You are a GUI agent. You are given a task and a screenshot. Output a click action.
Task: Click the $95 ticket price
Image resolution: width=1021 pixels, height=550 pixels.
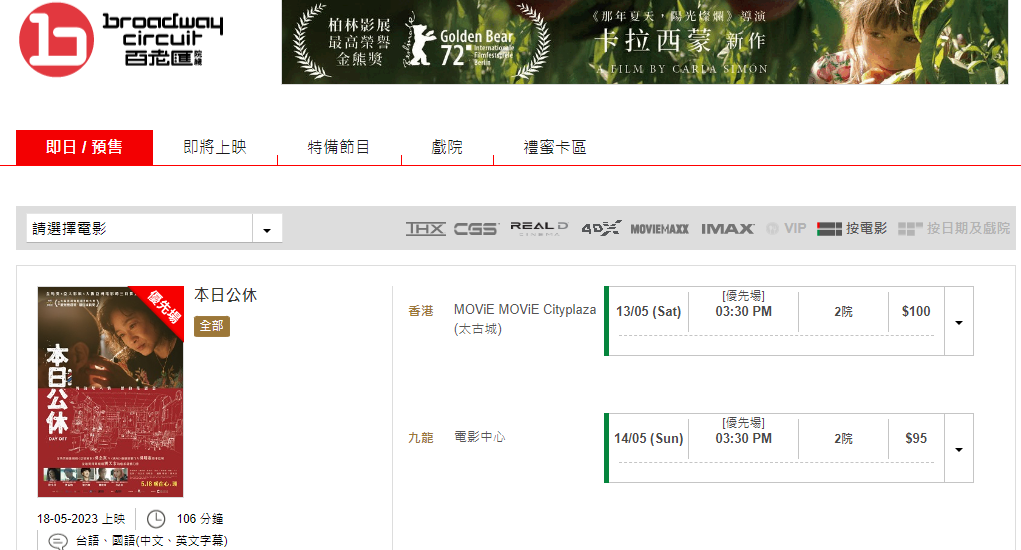[916, 439]
